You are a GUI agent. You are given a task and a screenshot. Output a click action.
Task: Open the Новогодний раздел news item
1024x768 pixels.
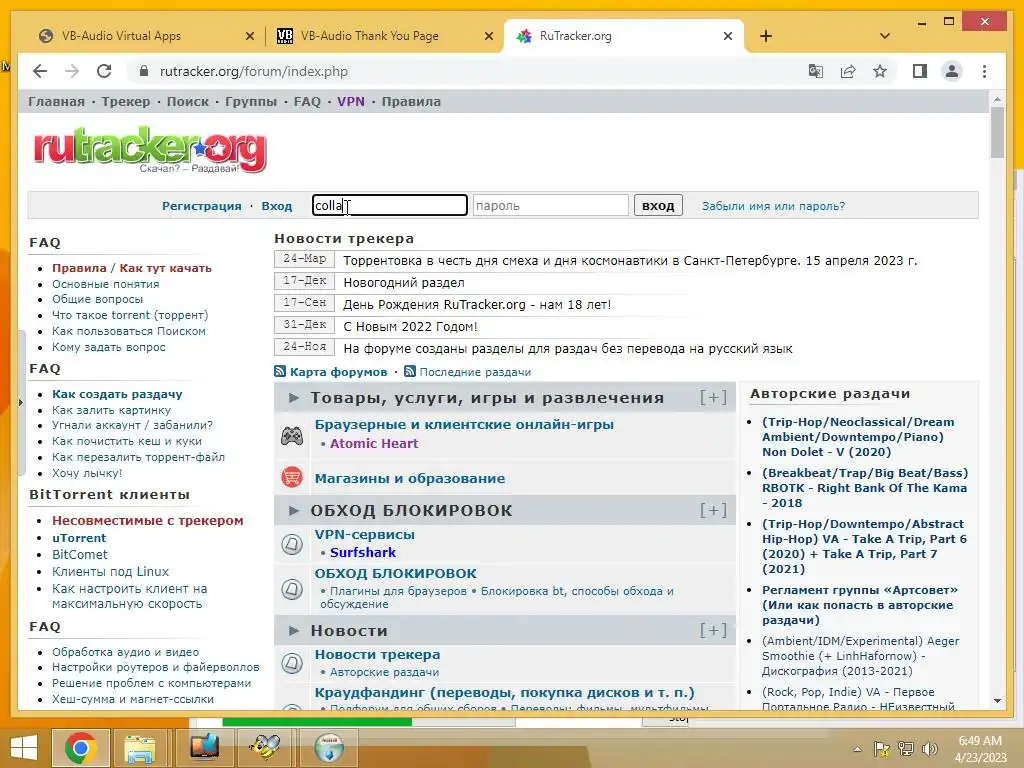(x=404, y=282)
